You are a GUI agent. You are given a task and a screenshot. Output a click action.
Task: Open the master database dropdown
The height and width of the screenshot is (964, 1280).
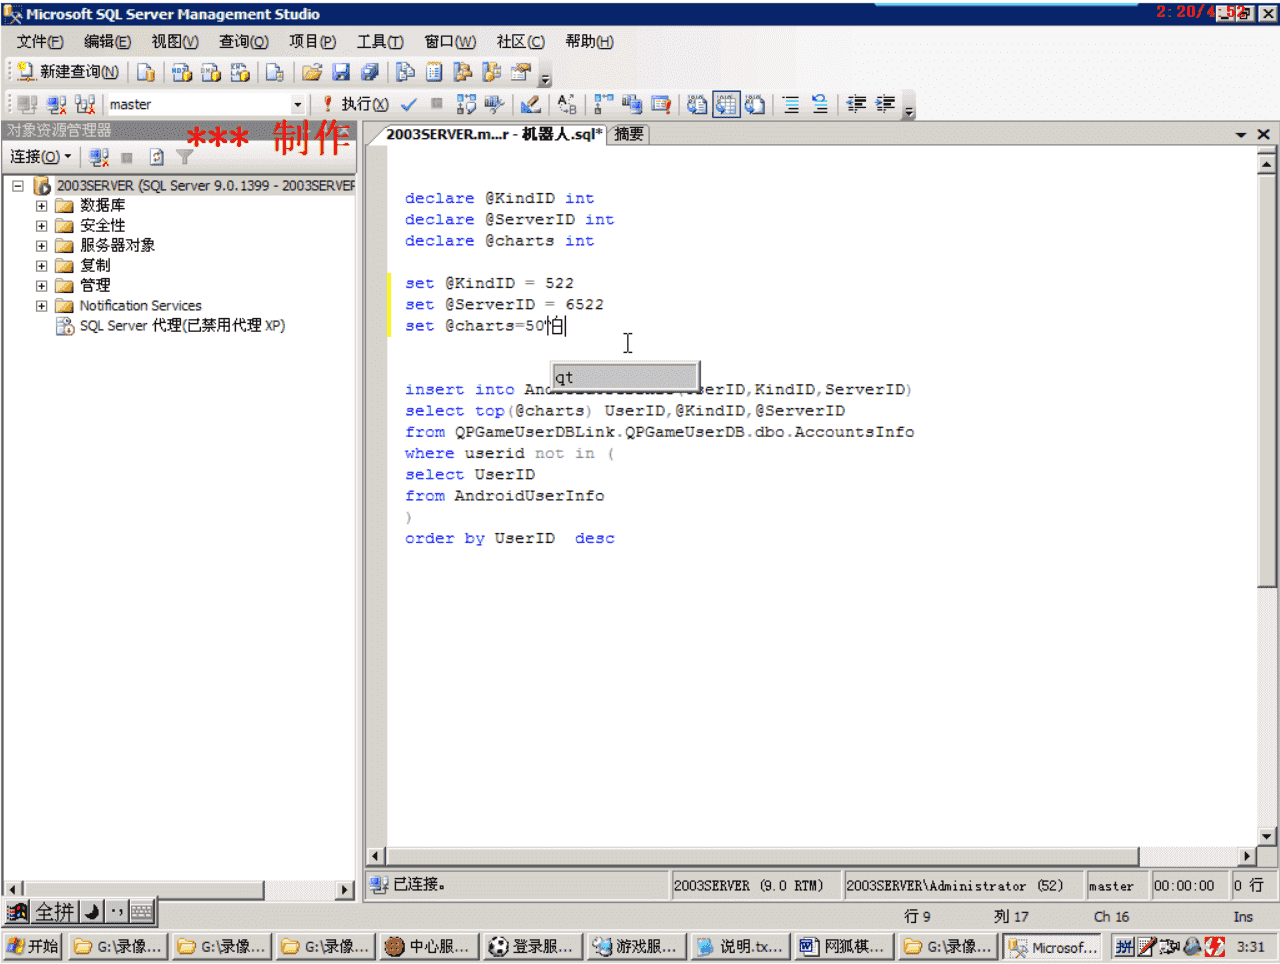point(297,104)
